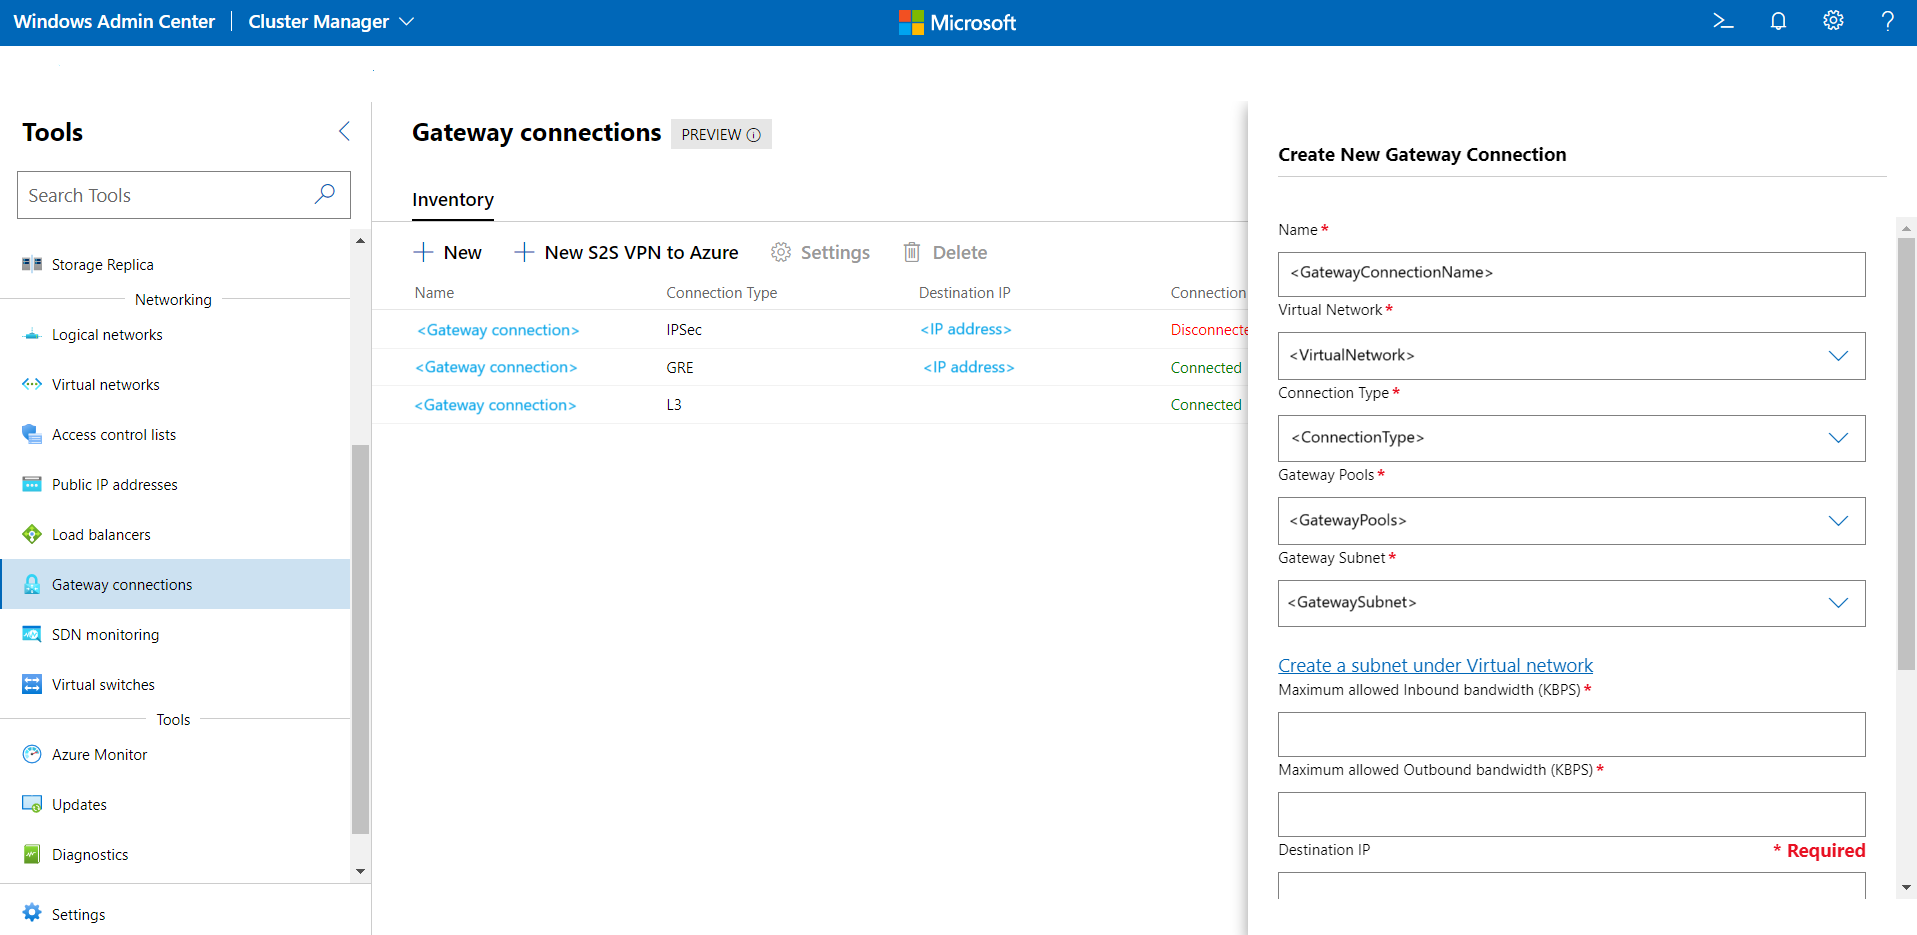1917x935 pixels.
Task: Open SDN monitoring tool
Action: tap(105, 635)
